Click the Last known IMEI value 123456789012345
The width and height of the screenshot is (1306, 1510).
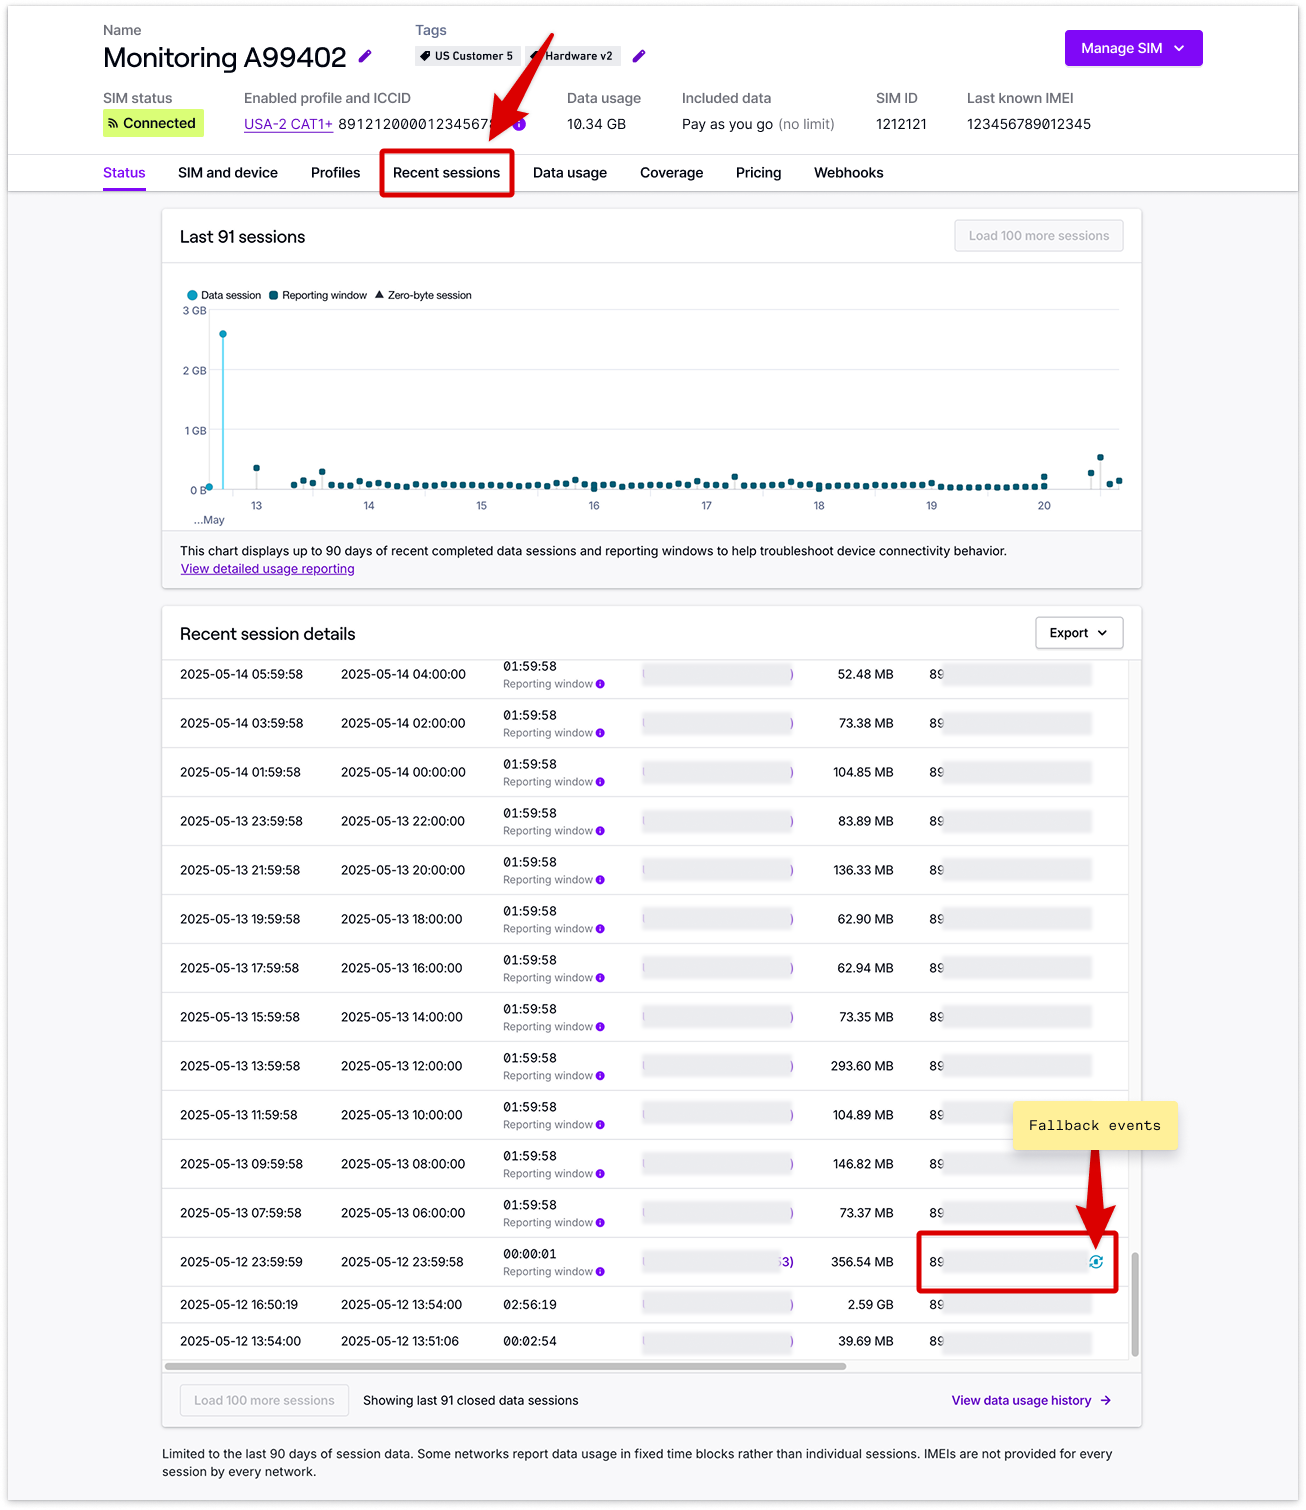1029,124
